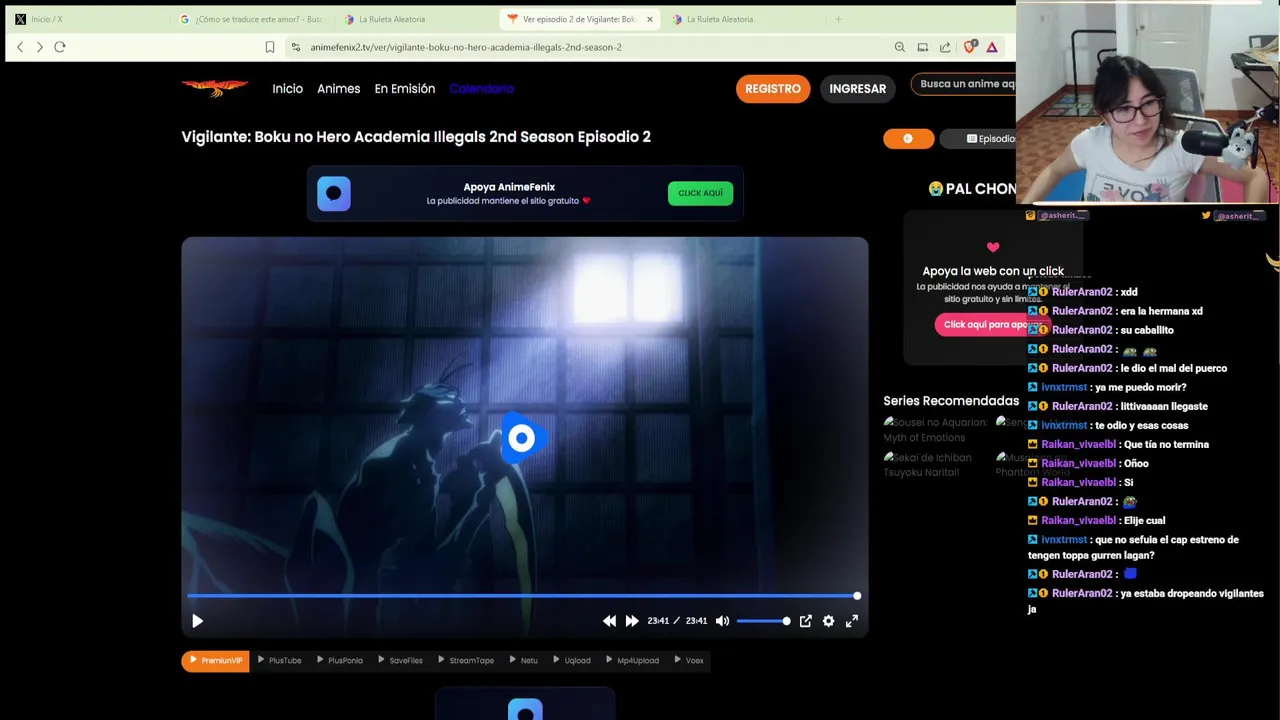The width and height of the screenshot is (1280, 720).
Task: Bookmark this page with the bookmark icon
Action: click(269, 47)
